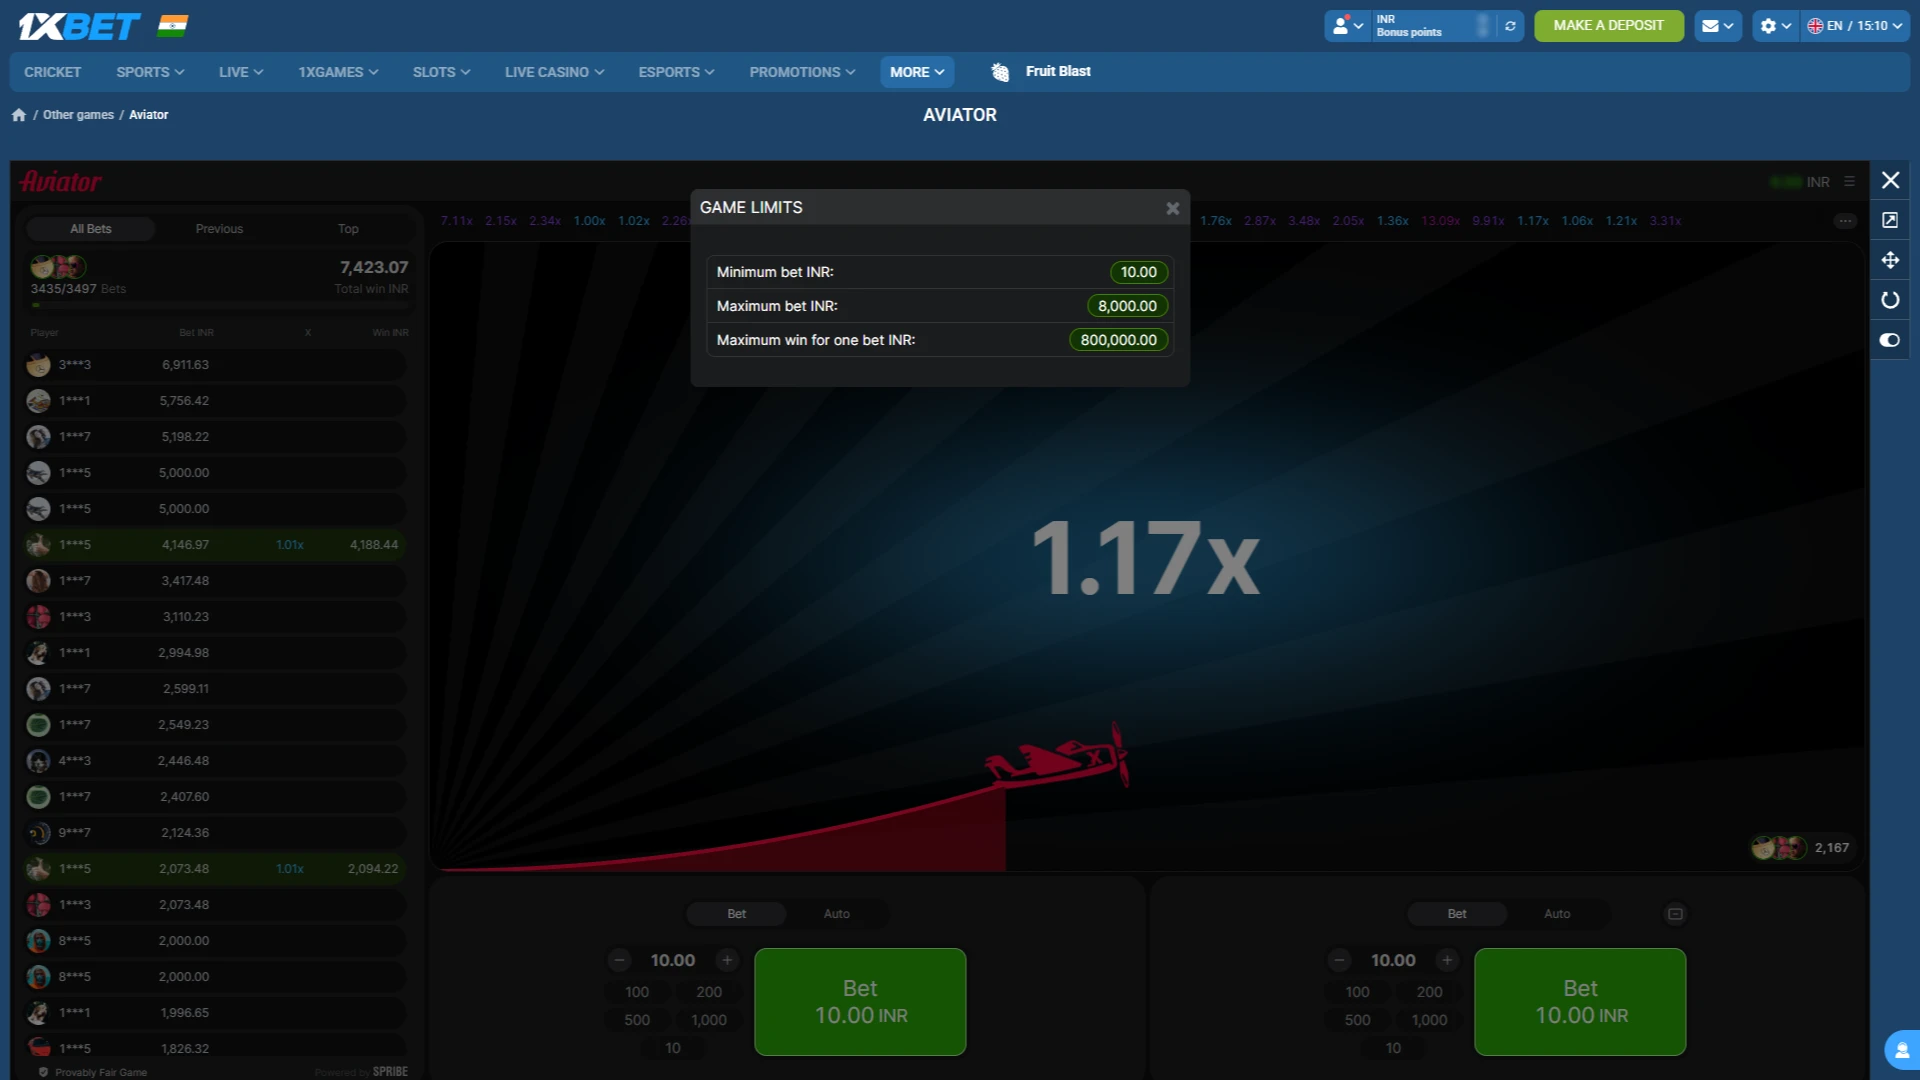Switch the left bet panel to Auto mode

837,913
